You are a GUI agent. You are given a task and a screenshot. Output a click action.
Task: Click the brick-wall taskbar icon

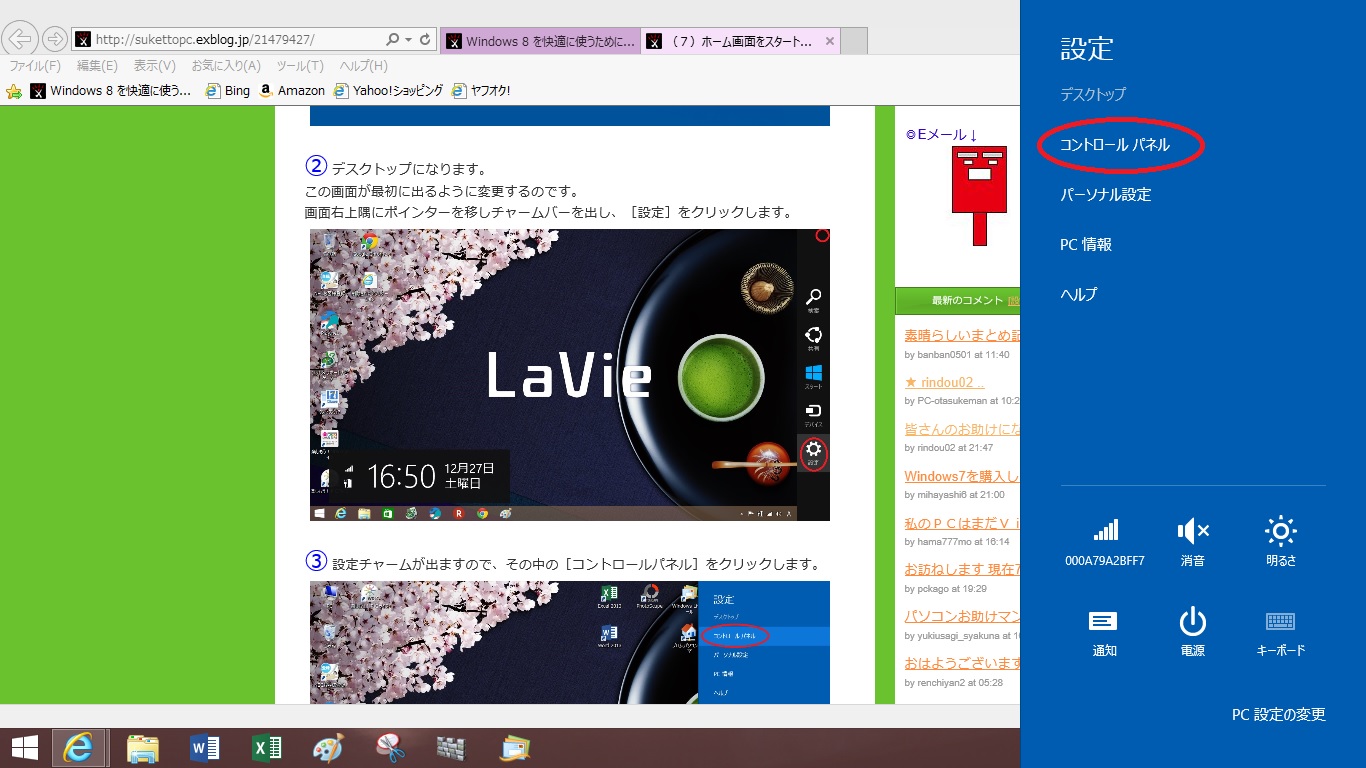tap(452, 748)
